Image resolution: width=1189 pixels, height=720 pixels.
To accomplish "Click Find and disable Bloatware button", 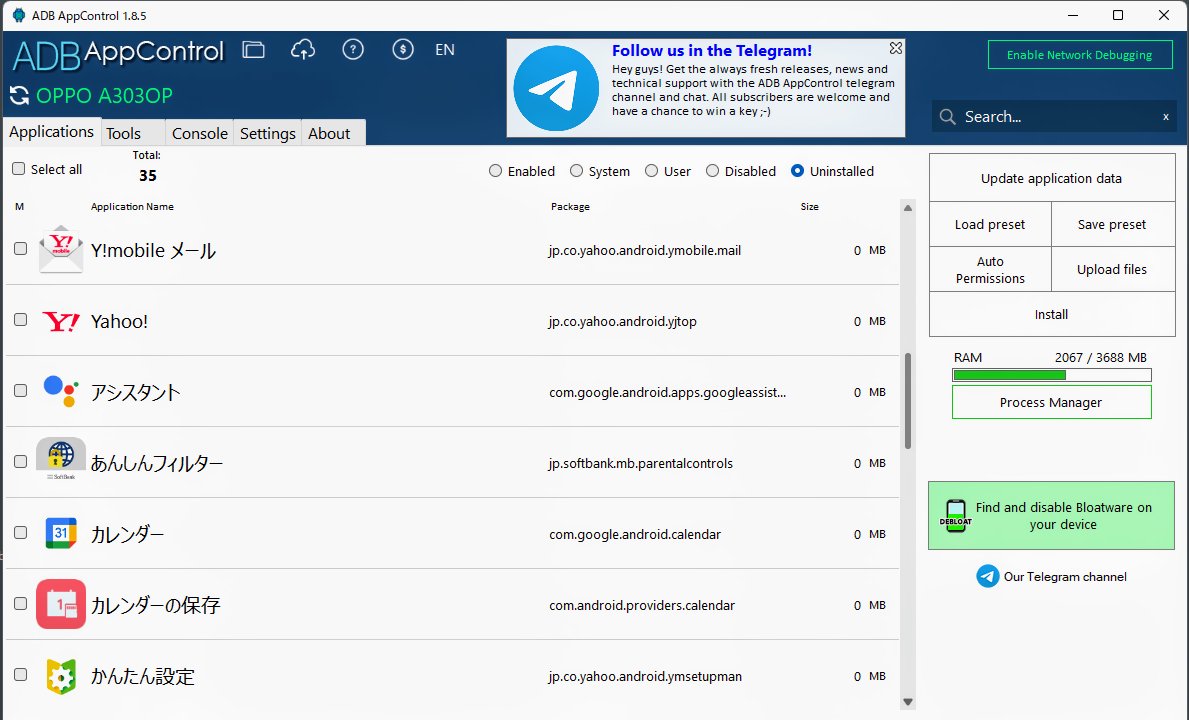I will (x=1052, y=515).
